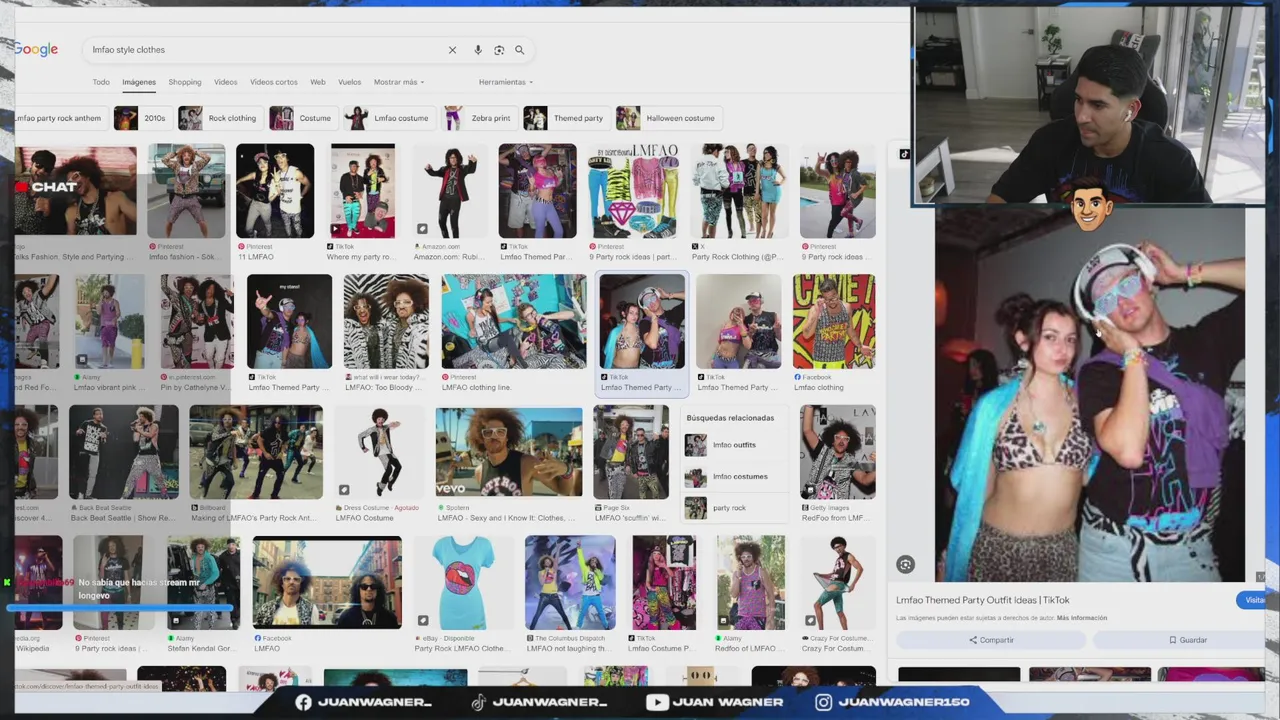Image resolution: width=1280 pixels, height=720 pixels.
Task: Select the Themed party filter chip
Action: pos(565,118)
